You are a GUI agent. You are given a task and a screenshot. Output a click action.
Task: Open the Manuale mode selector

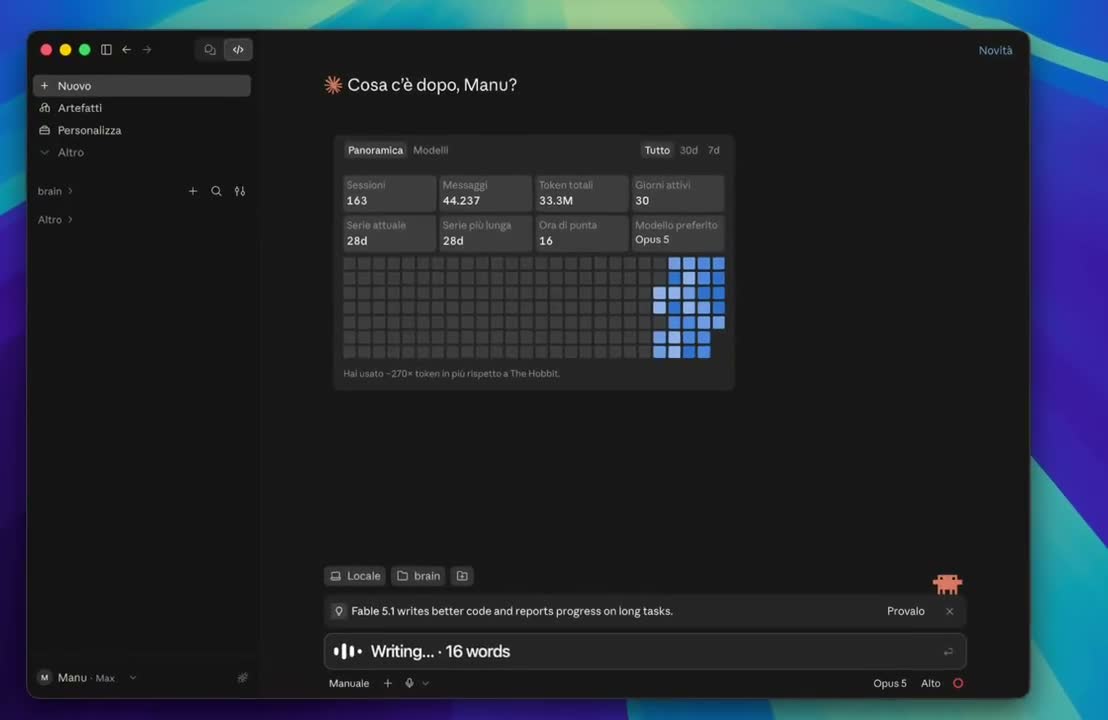click(x=348, y=683)
